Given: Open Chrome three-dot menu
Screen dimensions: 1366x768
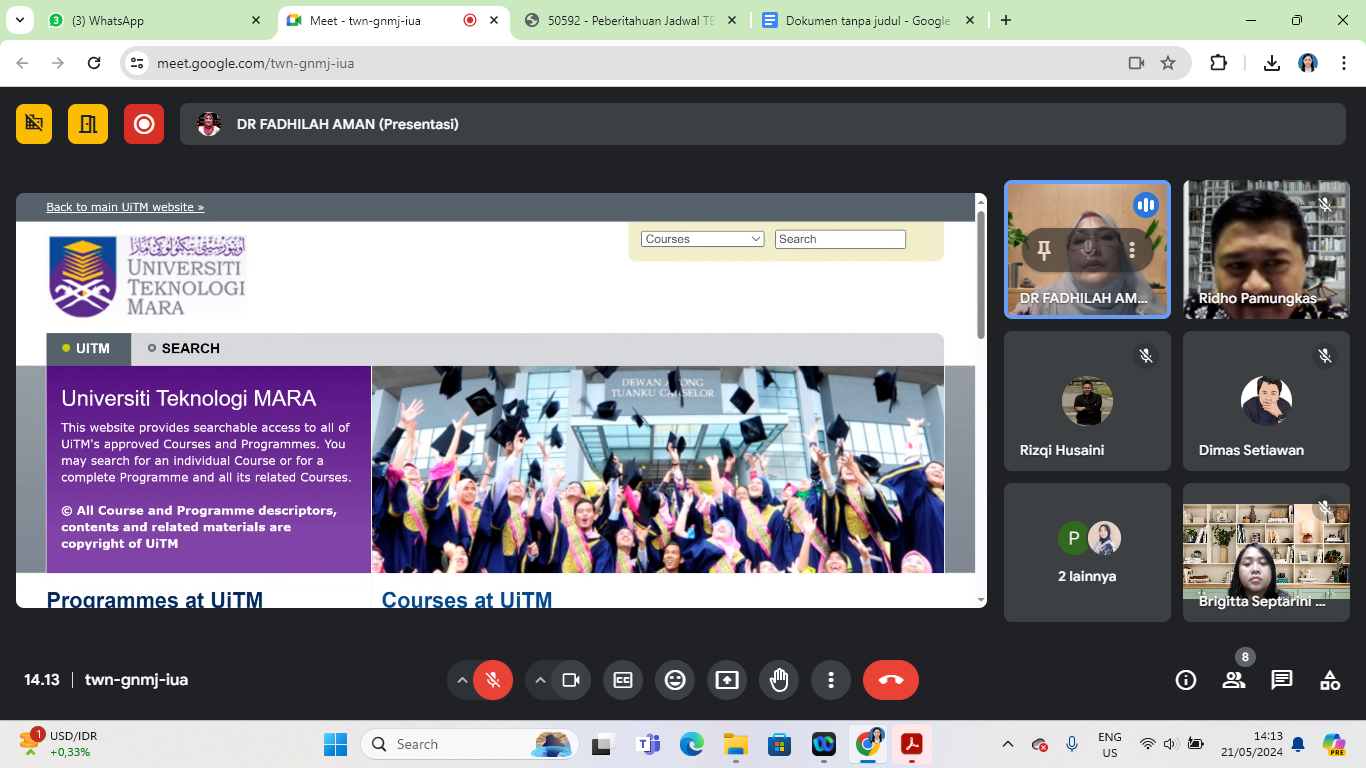Looking at the screenshot, I should click(x=1343, y=63).
